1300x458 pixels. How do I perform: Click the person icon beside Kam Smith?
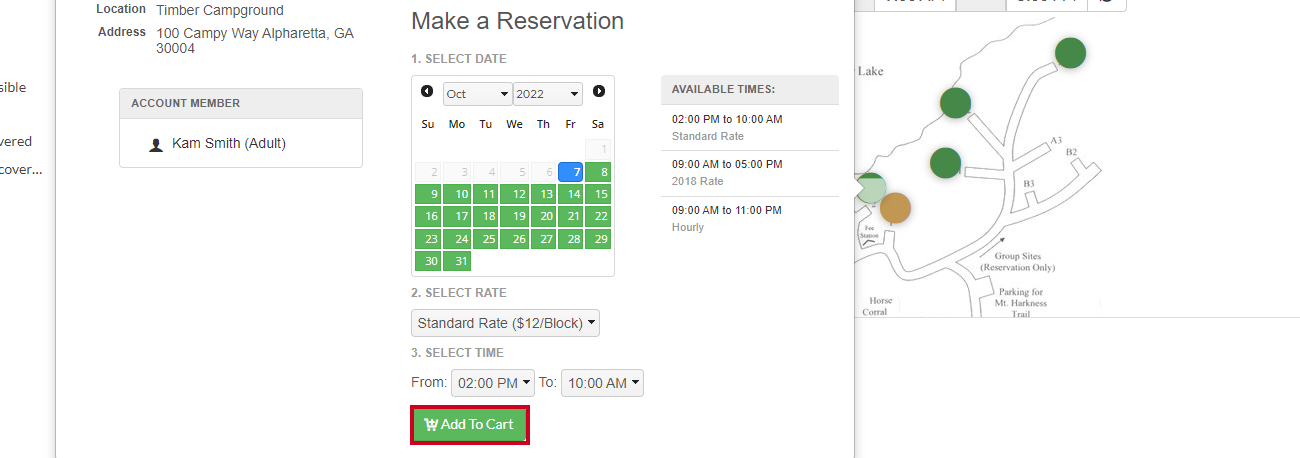pos(156,144)
